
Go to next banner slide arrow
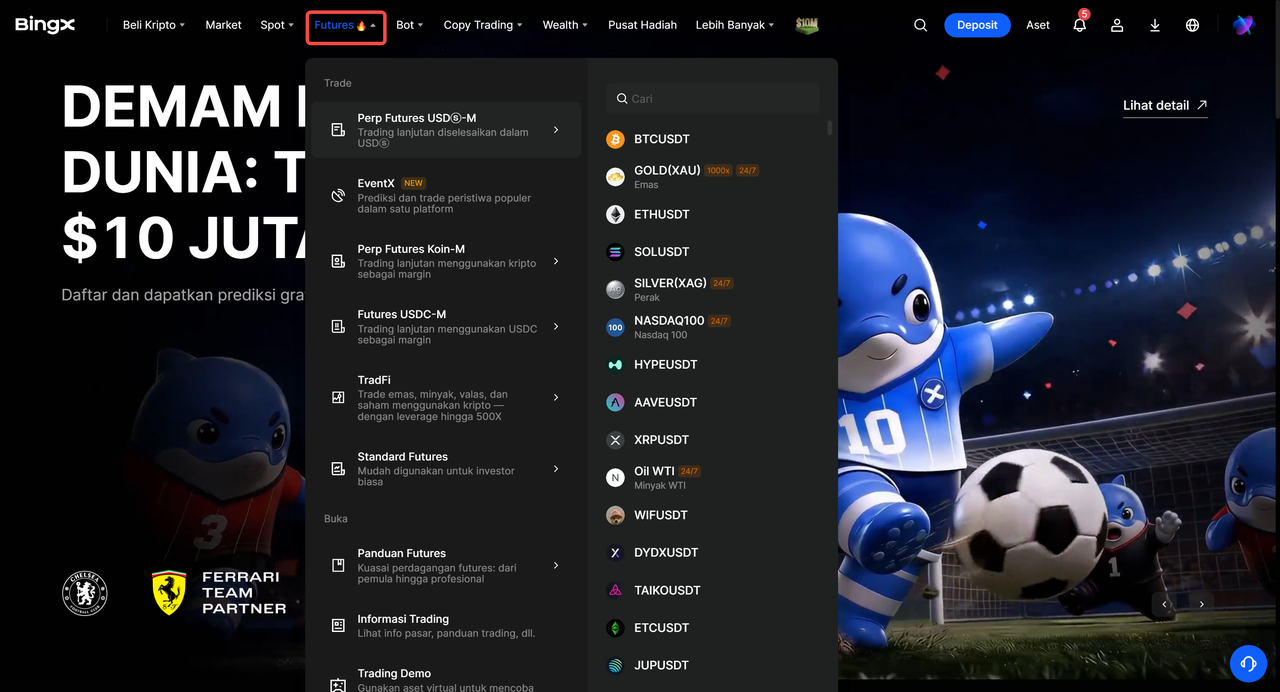1201,604
